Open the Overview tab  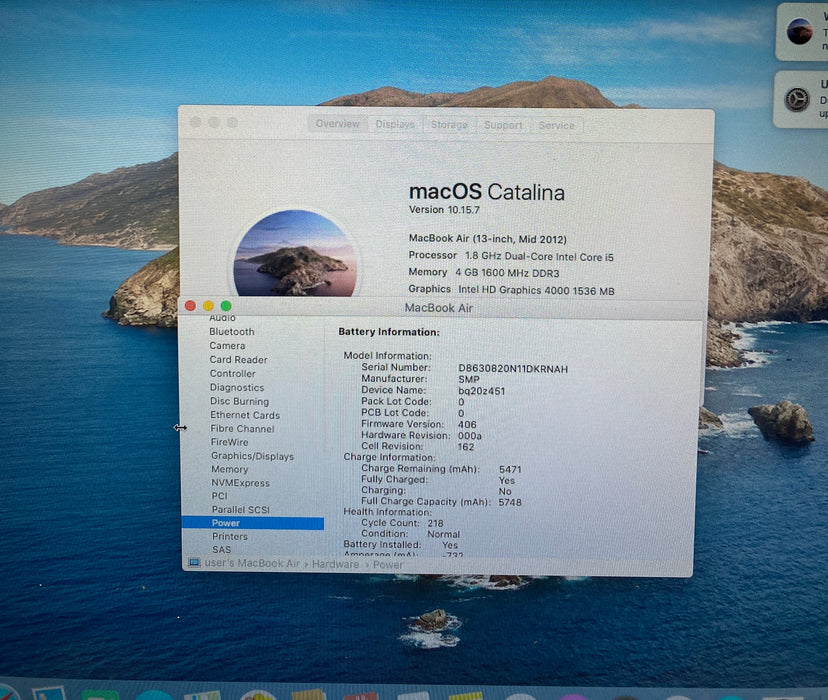click(x=337, y=124)
